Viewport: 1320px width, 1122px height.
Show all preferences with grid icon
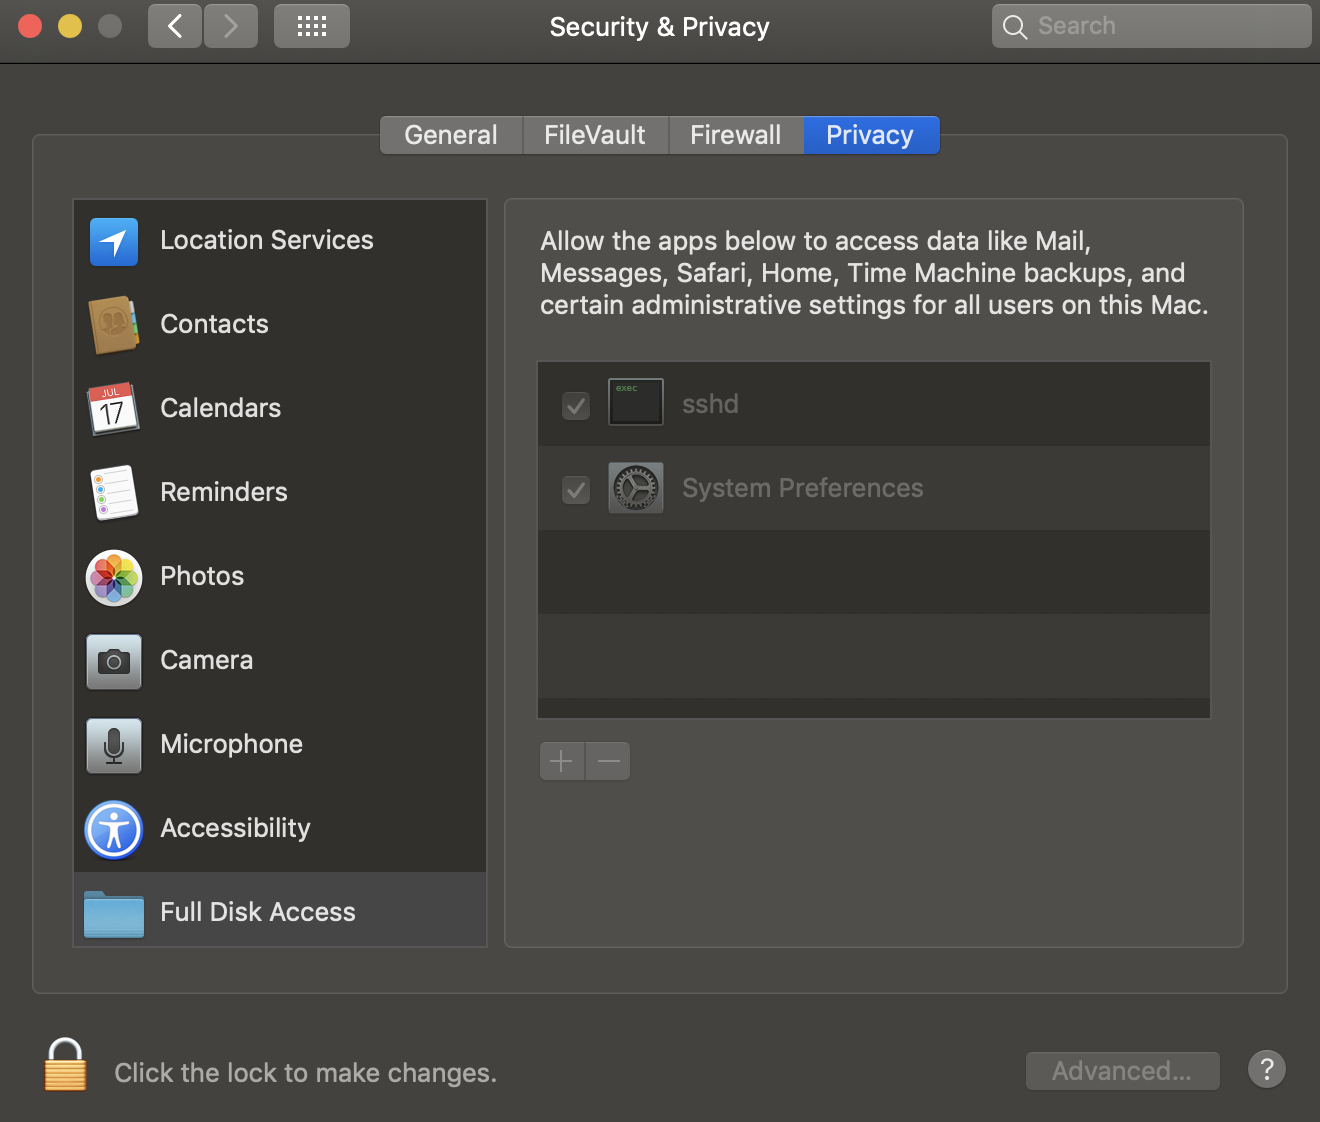pos(312,26)
